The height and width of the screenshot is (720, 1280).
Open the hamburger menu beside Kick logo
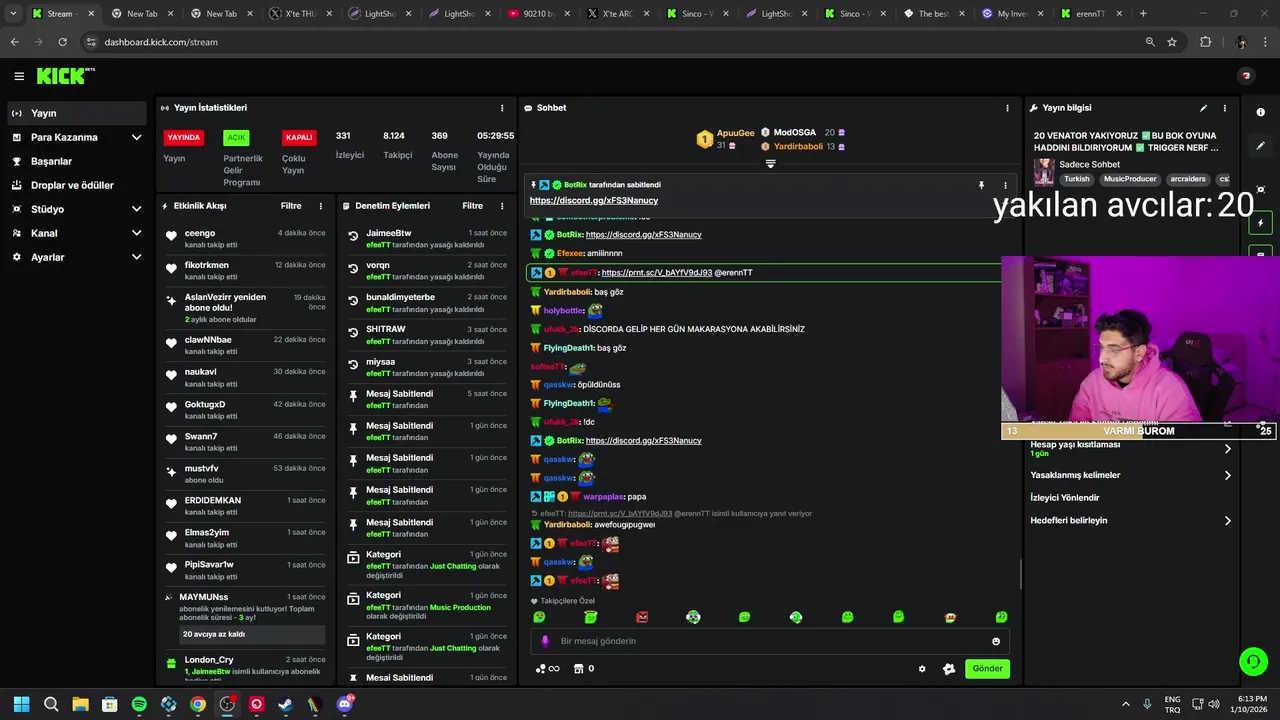coord(19,76)
